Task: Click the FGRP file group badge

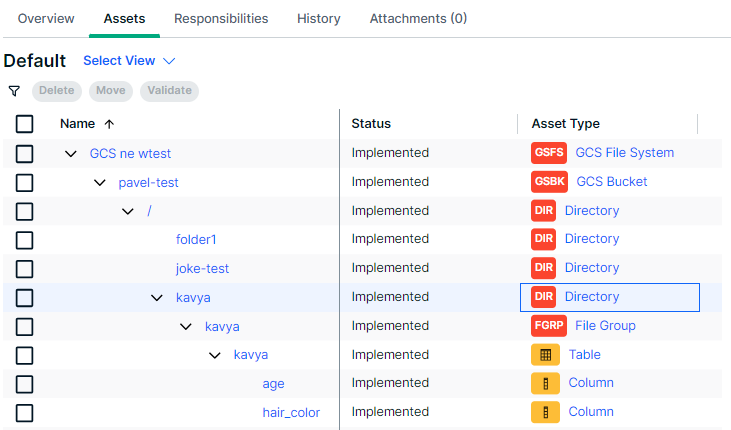Action: coord(549,326)
